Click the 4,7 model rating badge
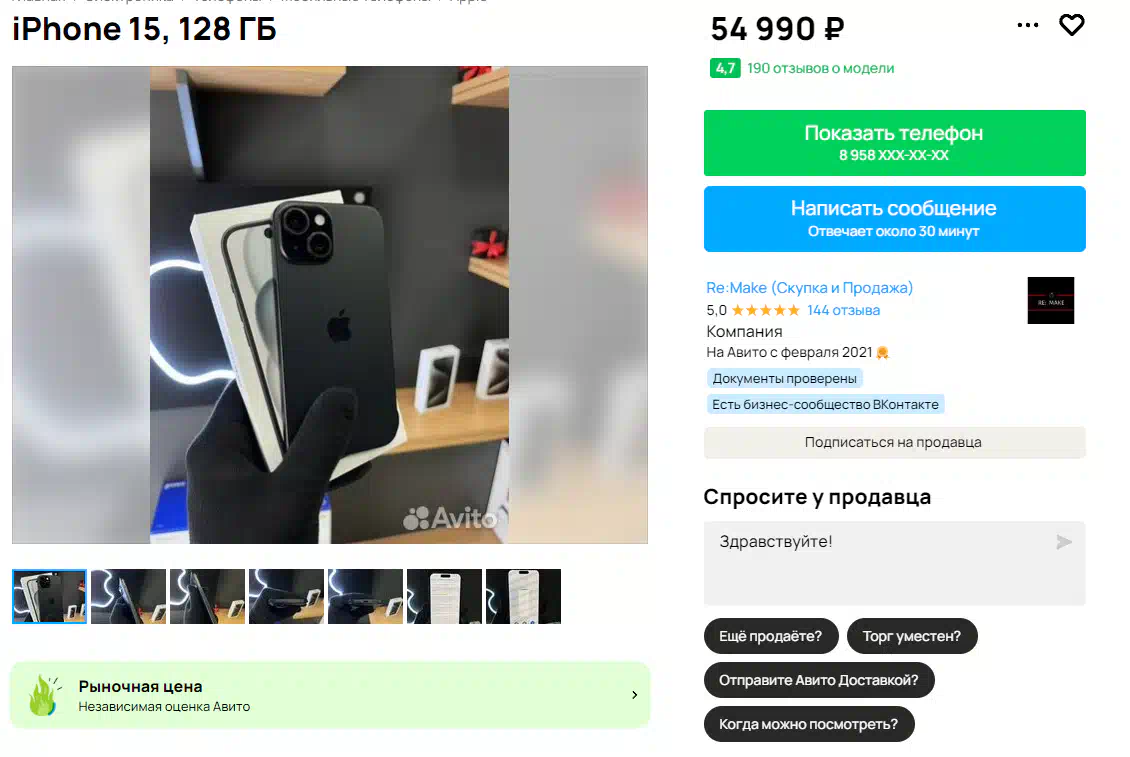The image size is (1130, 757). (725, 68)
